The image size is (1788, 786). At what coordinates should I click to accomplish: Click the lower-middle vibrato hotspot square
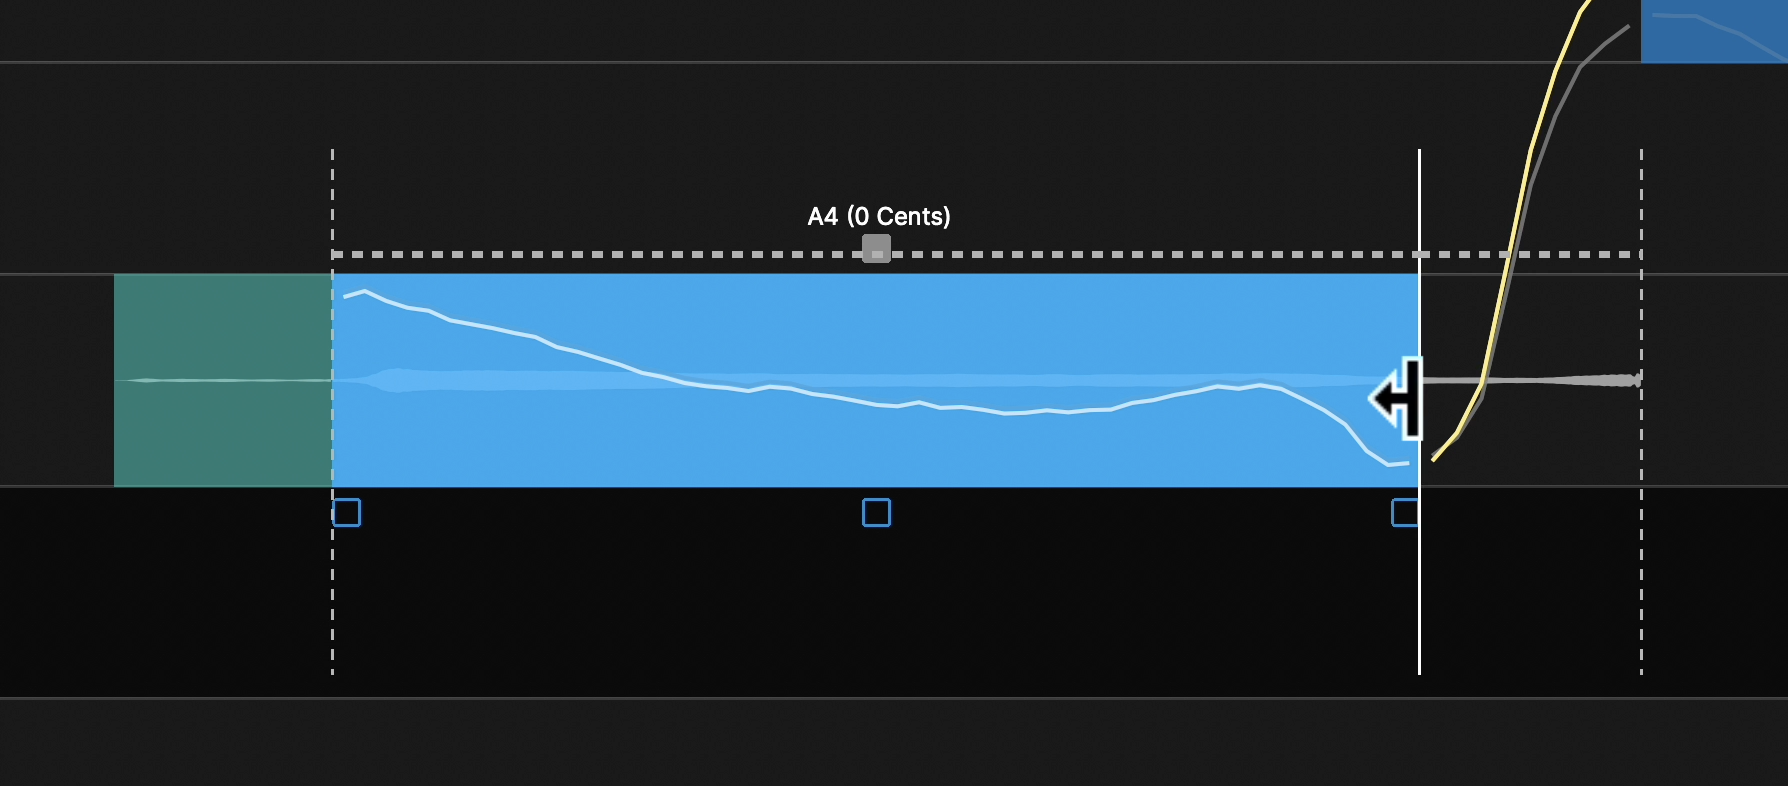tap(876, 513)
